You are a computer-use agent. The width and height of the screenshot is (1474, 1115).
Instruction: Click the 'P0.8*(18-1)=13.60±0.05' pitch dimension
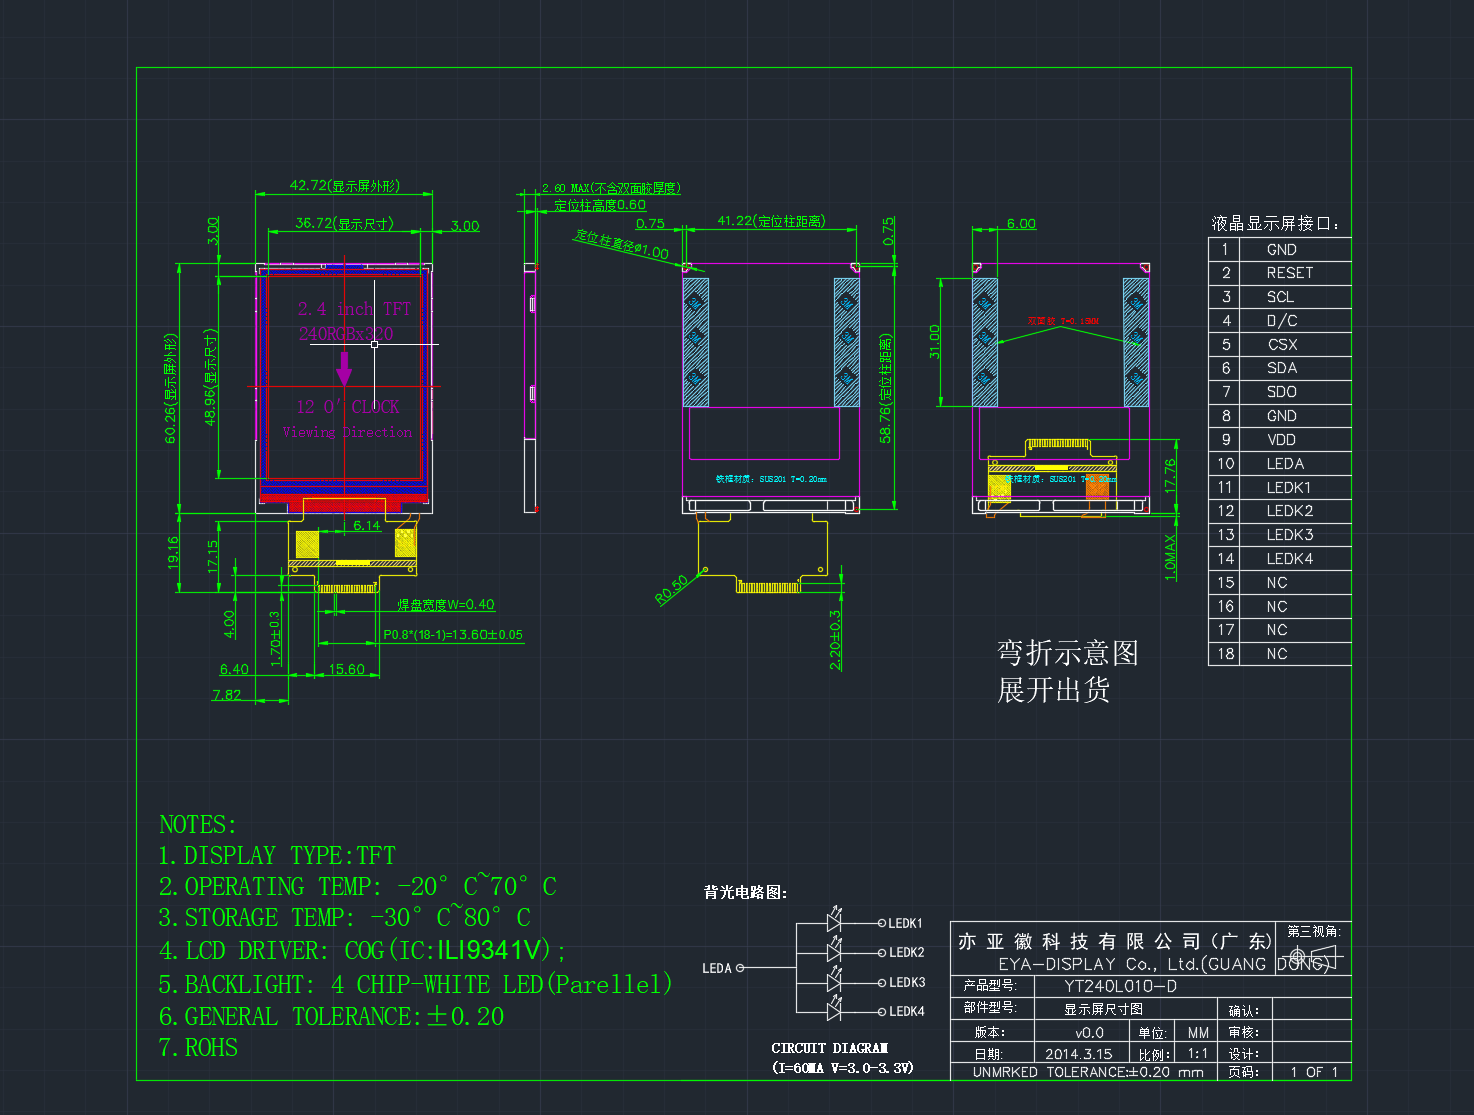click(x=453, y=634)
